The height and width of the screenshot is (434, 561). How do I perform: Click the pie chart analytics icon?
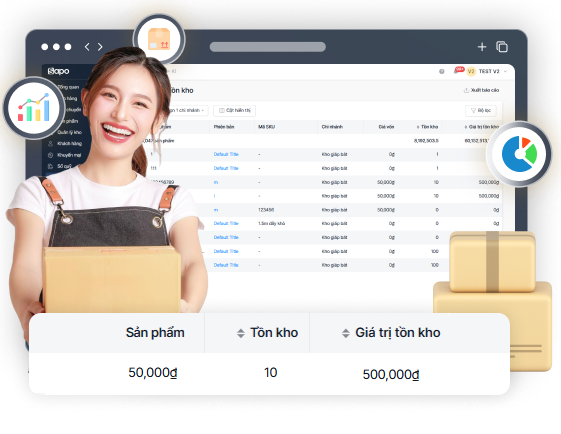519,154
